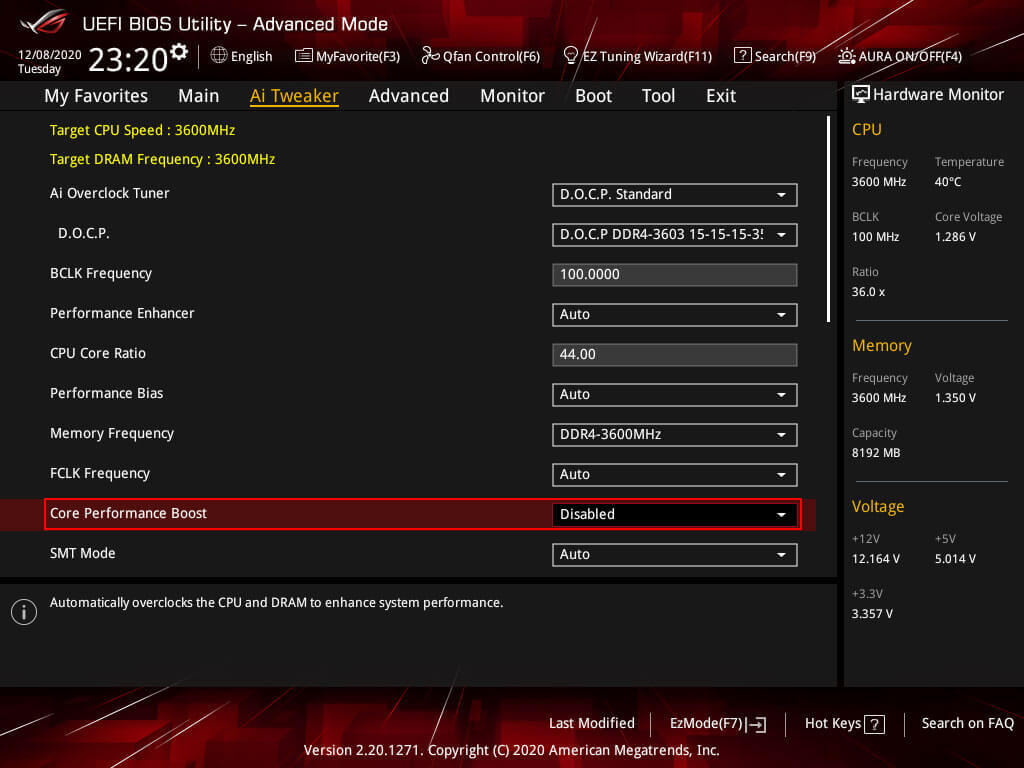Click the AURA ON/OFF light icon
The image size is (1024, 768).
(846, 56)
